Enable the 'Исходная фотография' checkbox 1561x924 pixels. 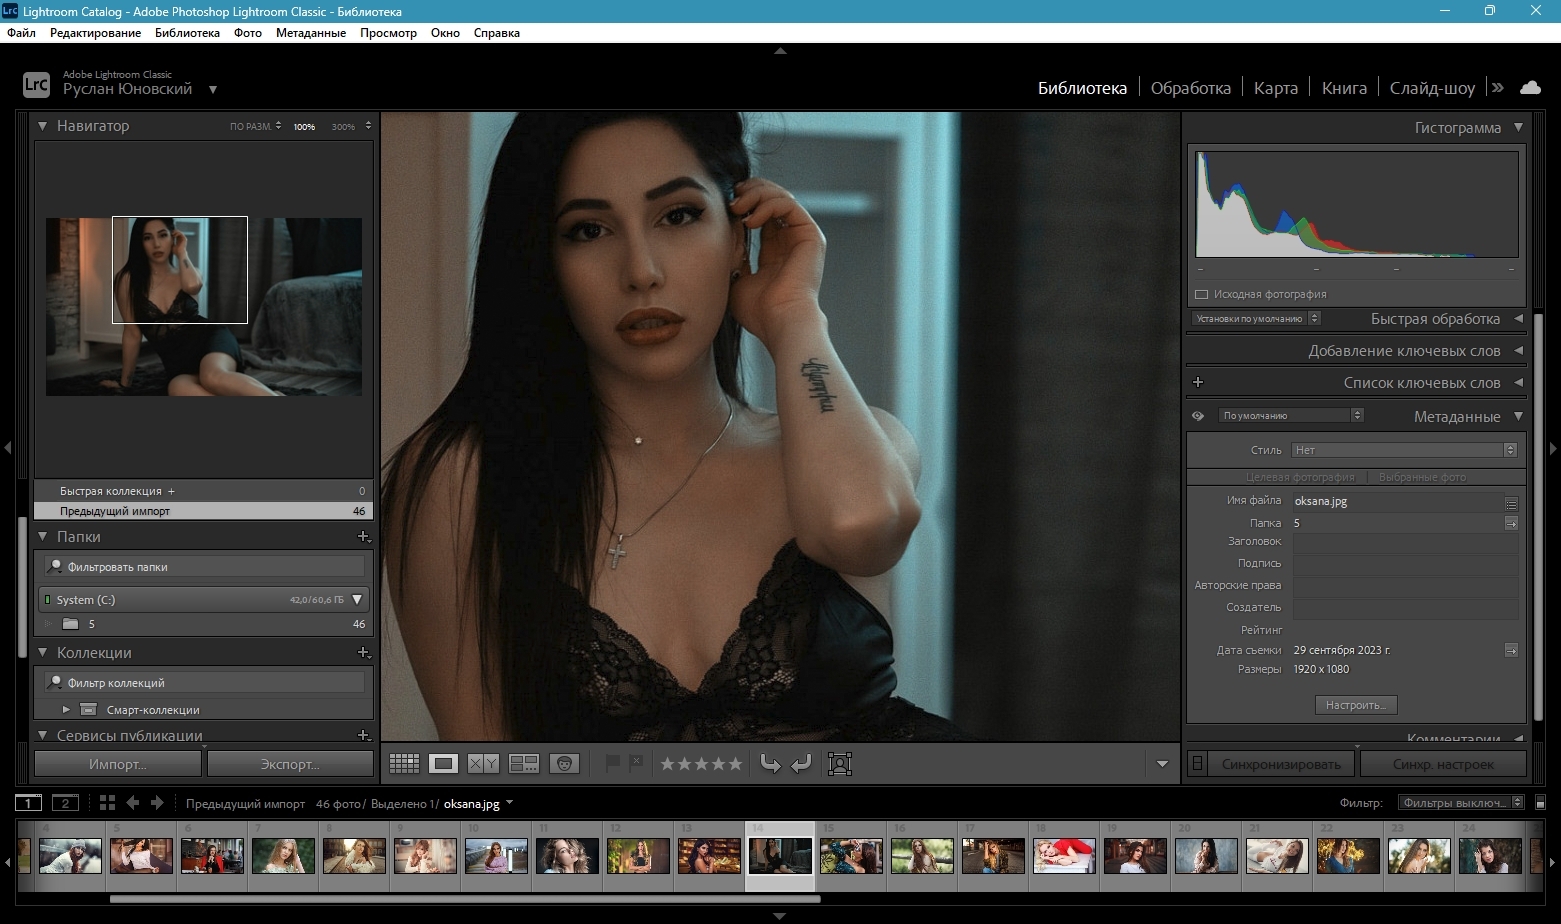pyautogui.click(x=1202, y=294)
